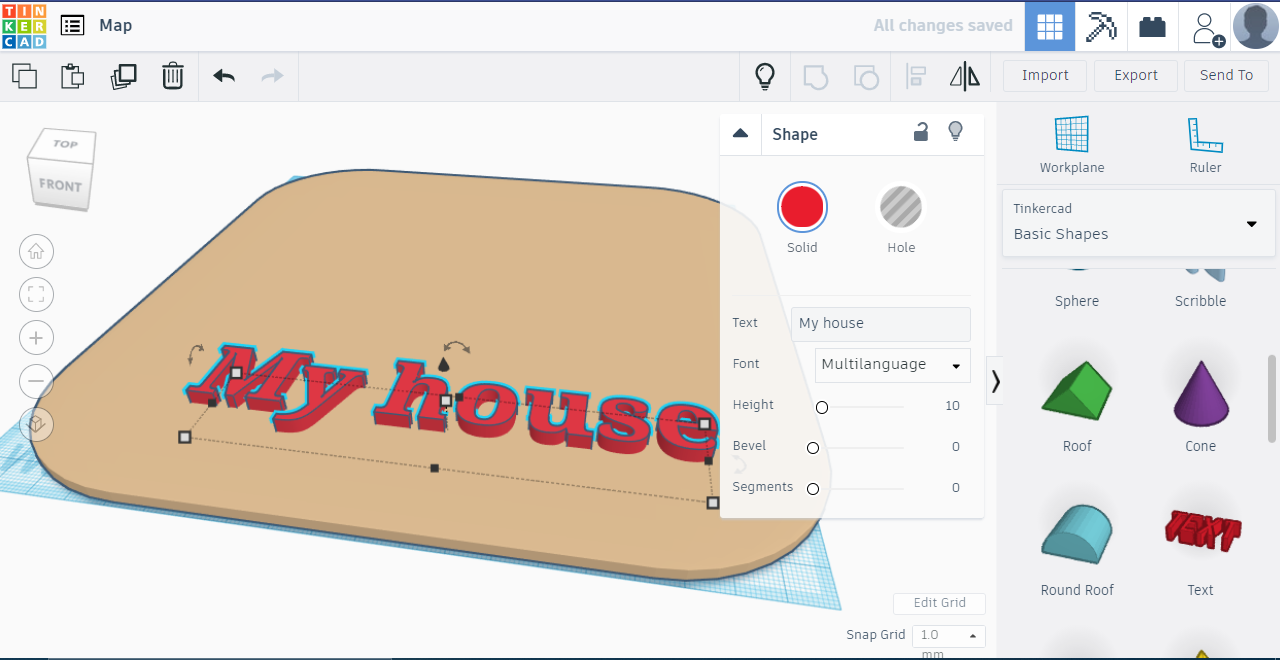The image size is (1280, 660).
Task: Click the Show all lightbulb icon
Action: (x=765, y=76)
